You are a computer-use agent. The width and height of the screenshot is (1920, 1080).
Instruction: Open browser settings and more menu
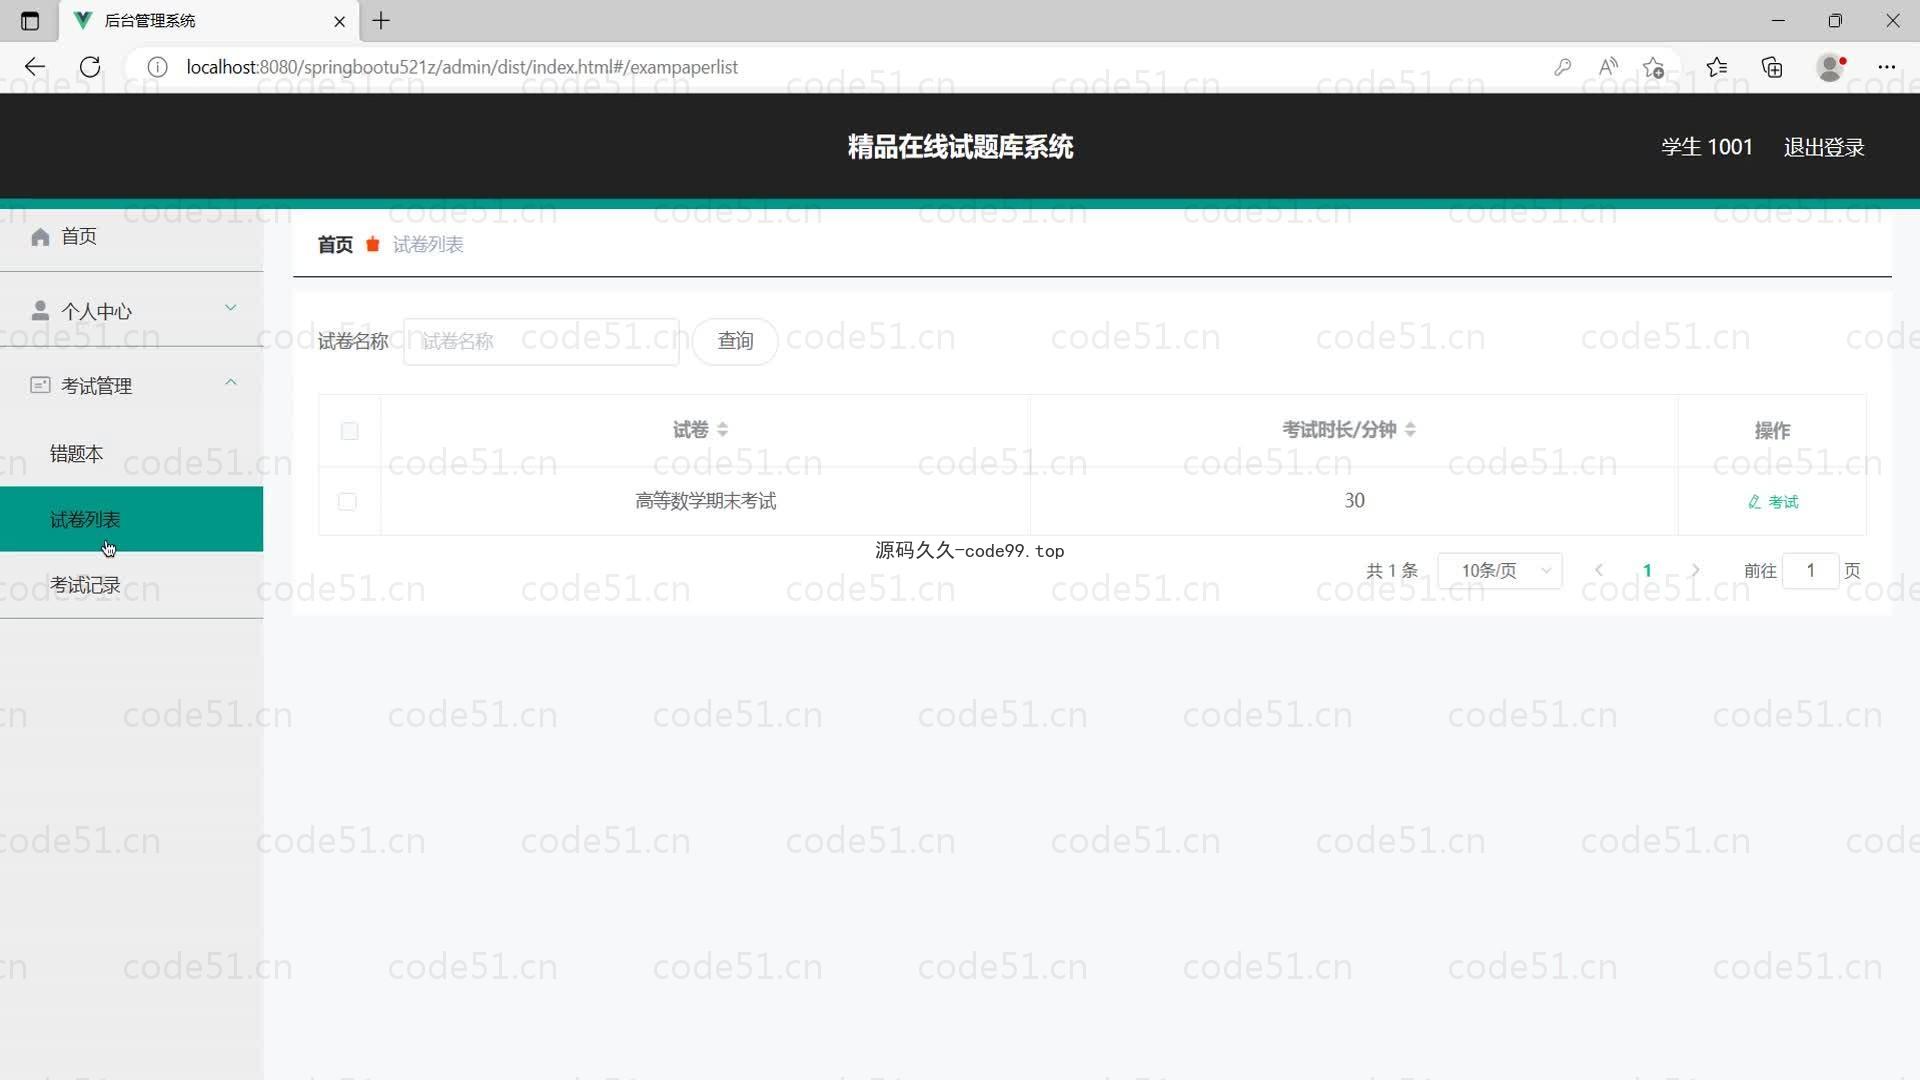point(1886,67)
